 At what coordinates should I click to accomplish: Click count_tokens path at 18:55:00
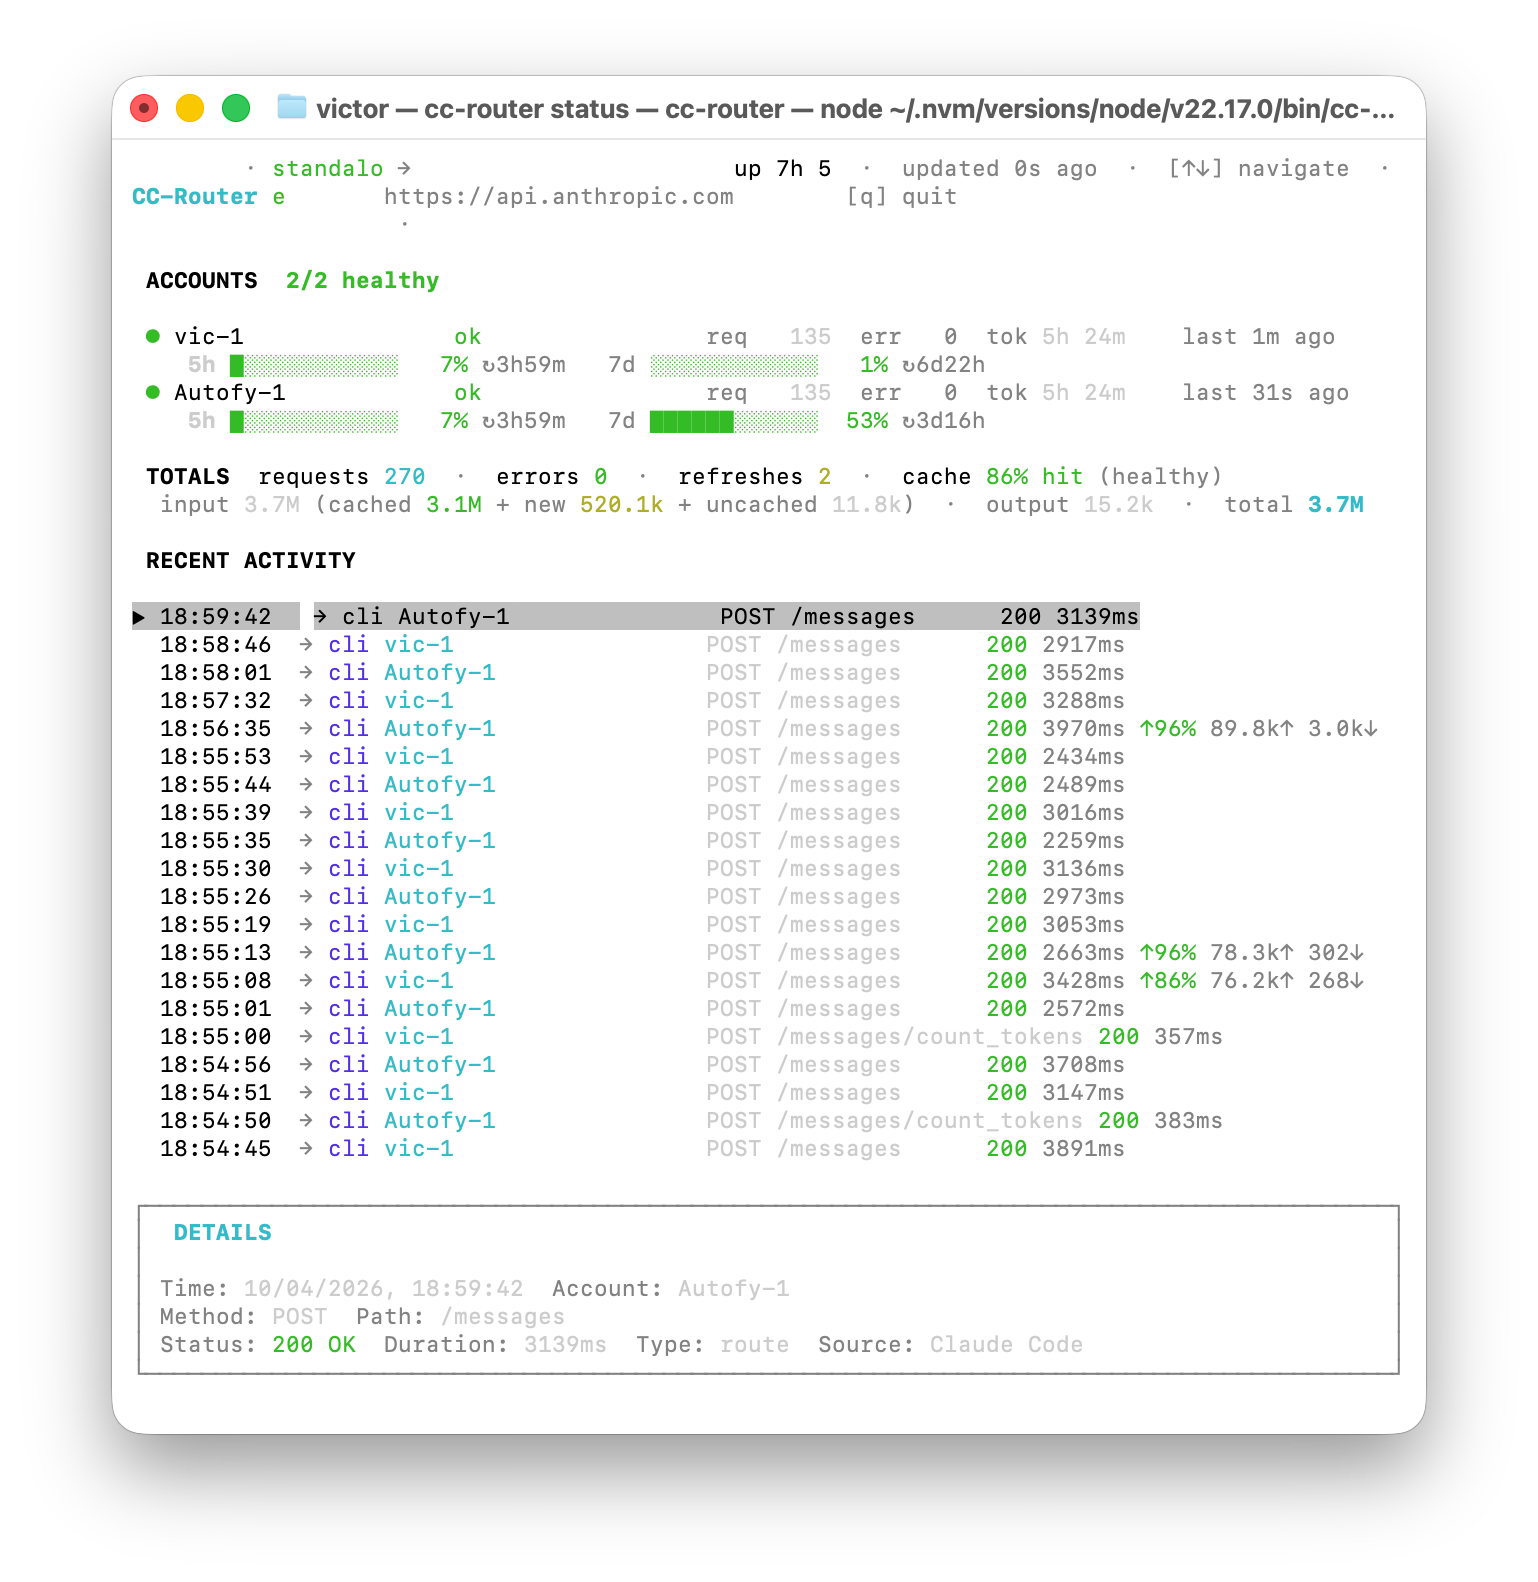click(x=930, y=1037)
